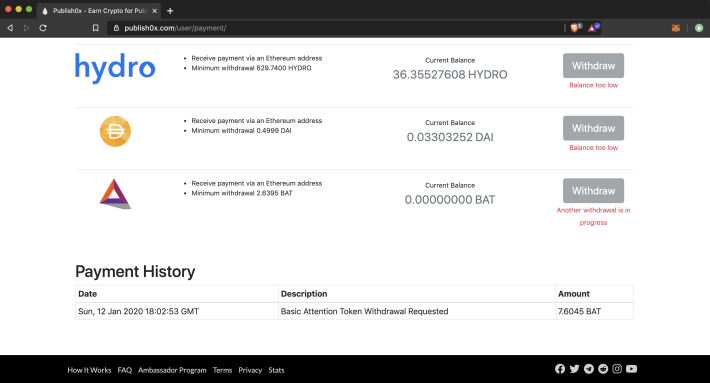The width and height of the screenshot is (710, 383).
Task: Open a new browser tab
Action: 170,10
